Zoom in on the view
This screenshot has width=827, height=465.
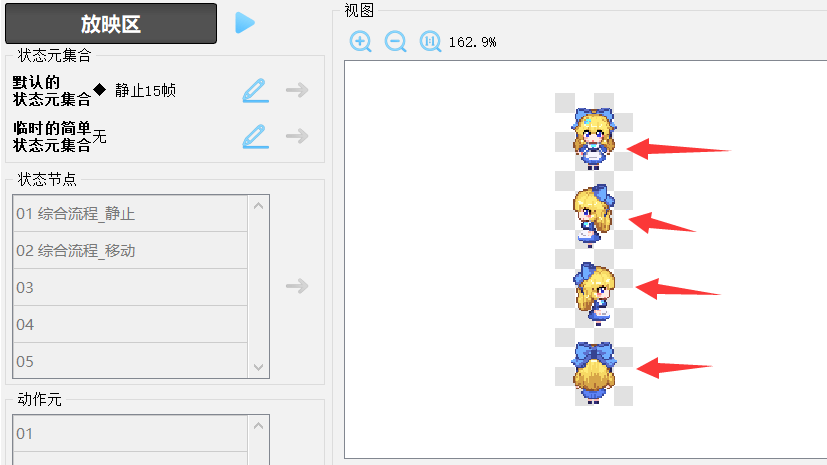pyautogui.click(x=361, y=42)
